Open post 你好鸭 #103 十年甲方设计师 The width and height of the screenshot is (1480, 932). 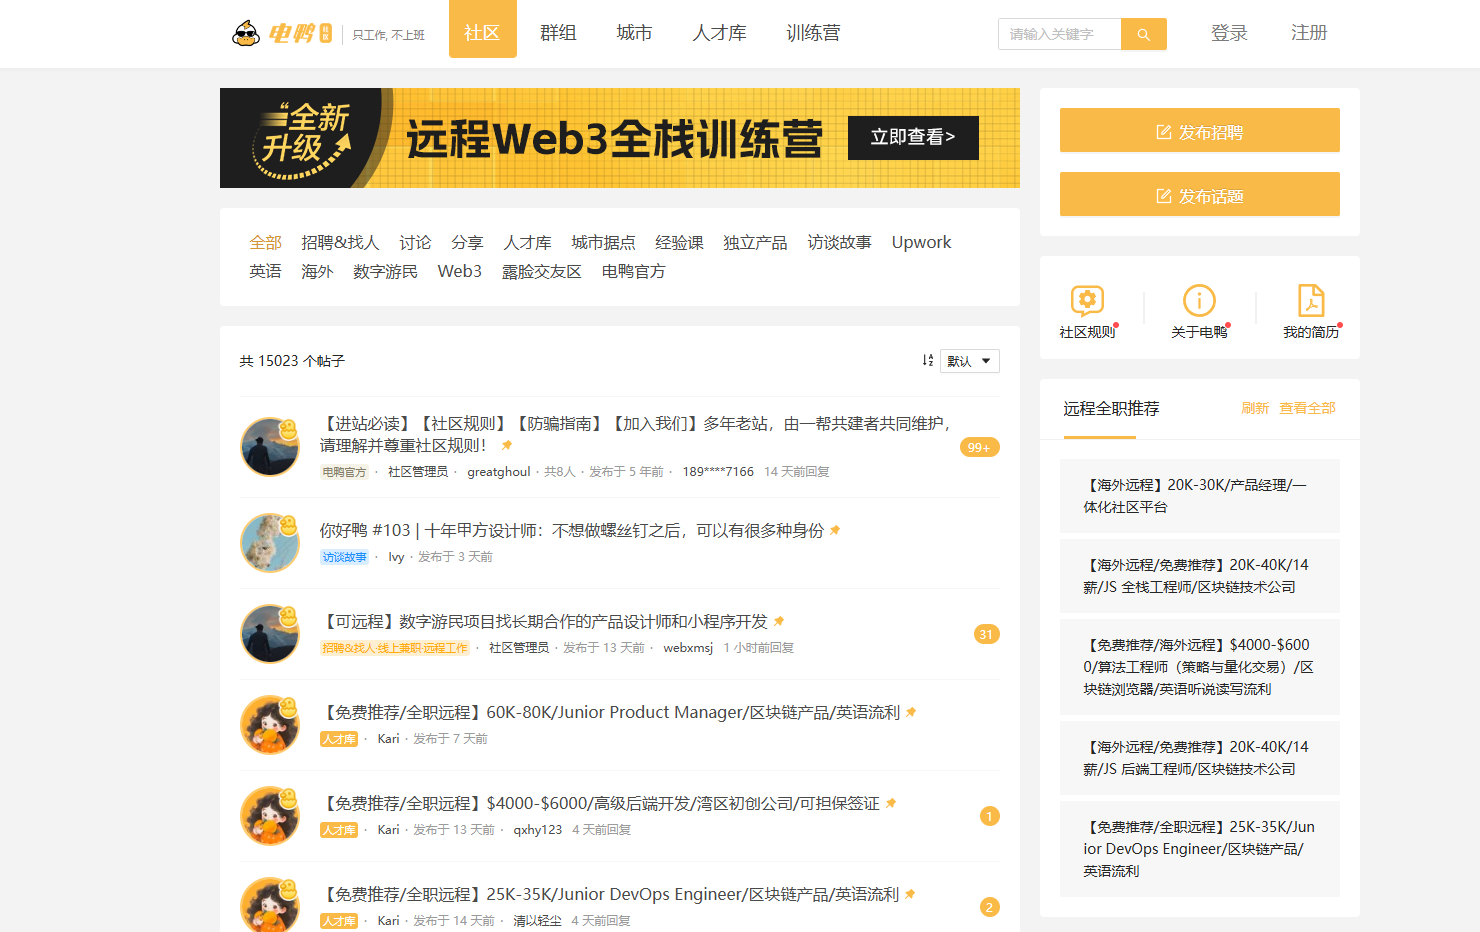571,530
